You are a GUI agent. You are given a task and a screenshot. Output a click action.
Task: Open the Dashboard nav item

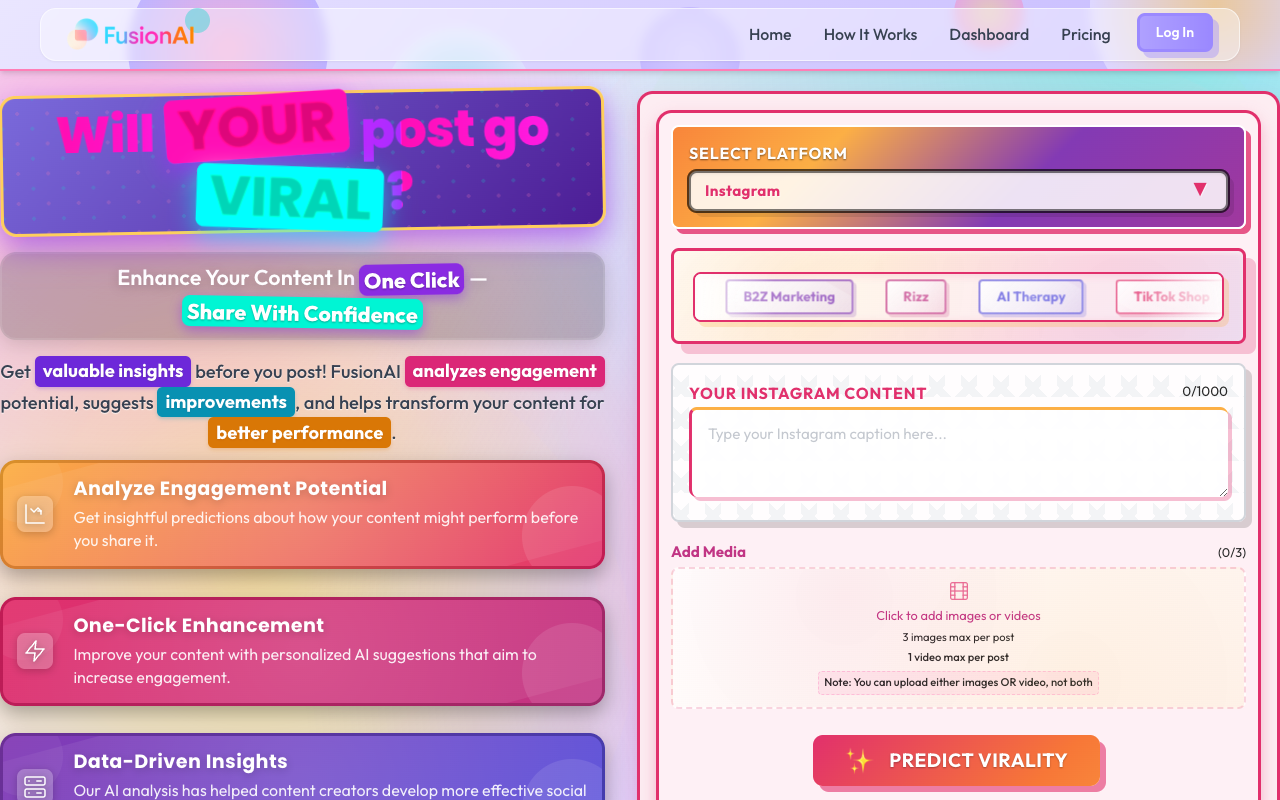pyautogui.click(x=989, y=34)
